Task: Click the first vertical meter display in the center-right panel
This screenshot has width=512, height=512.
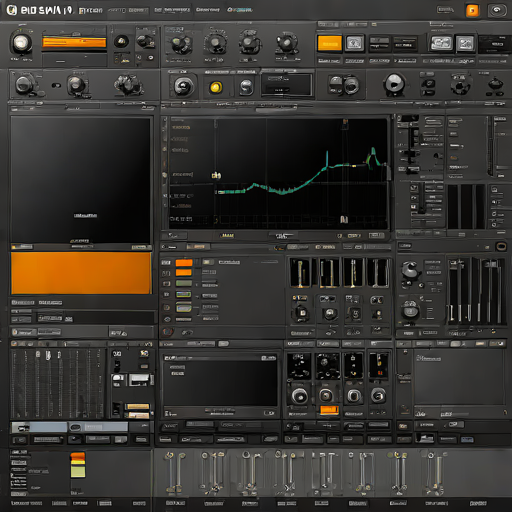Action: (x=300, y=273)
